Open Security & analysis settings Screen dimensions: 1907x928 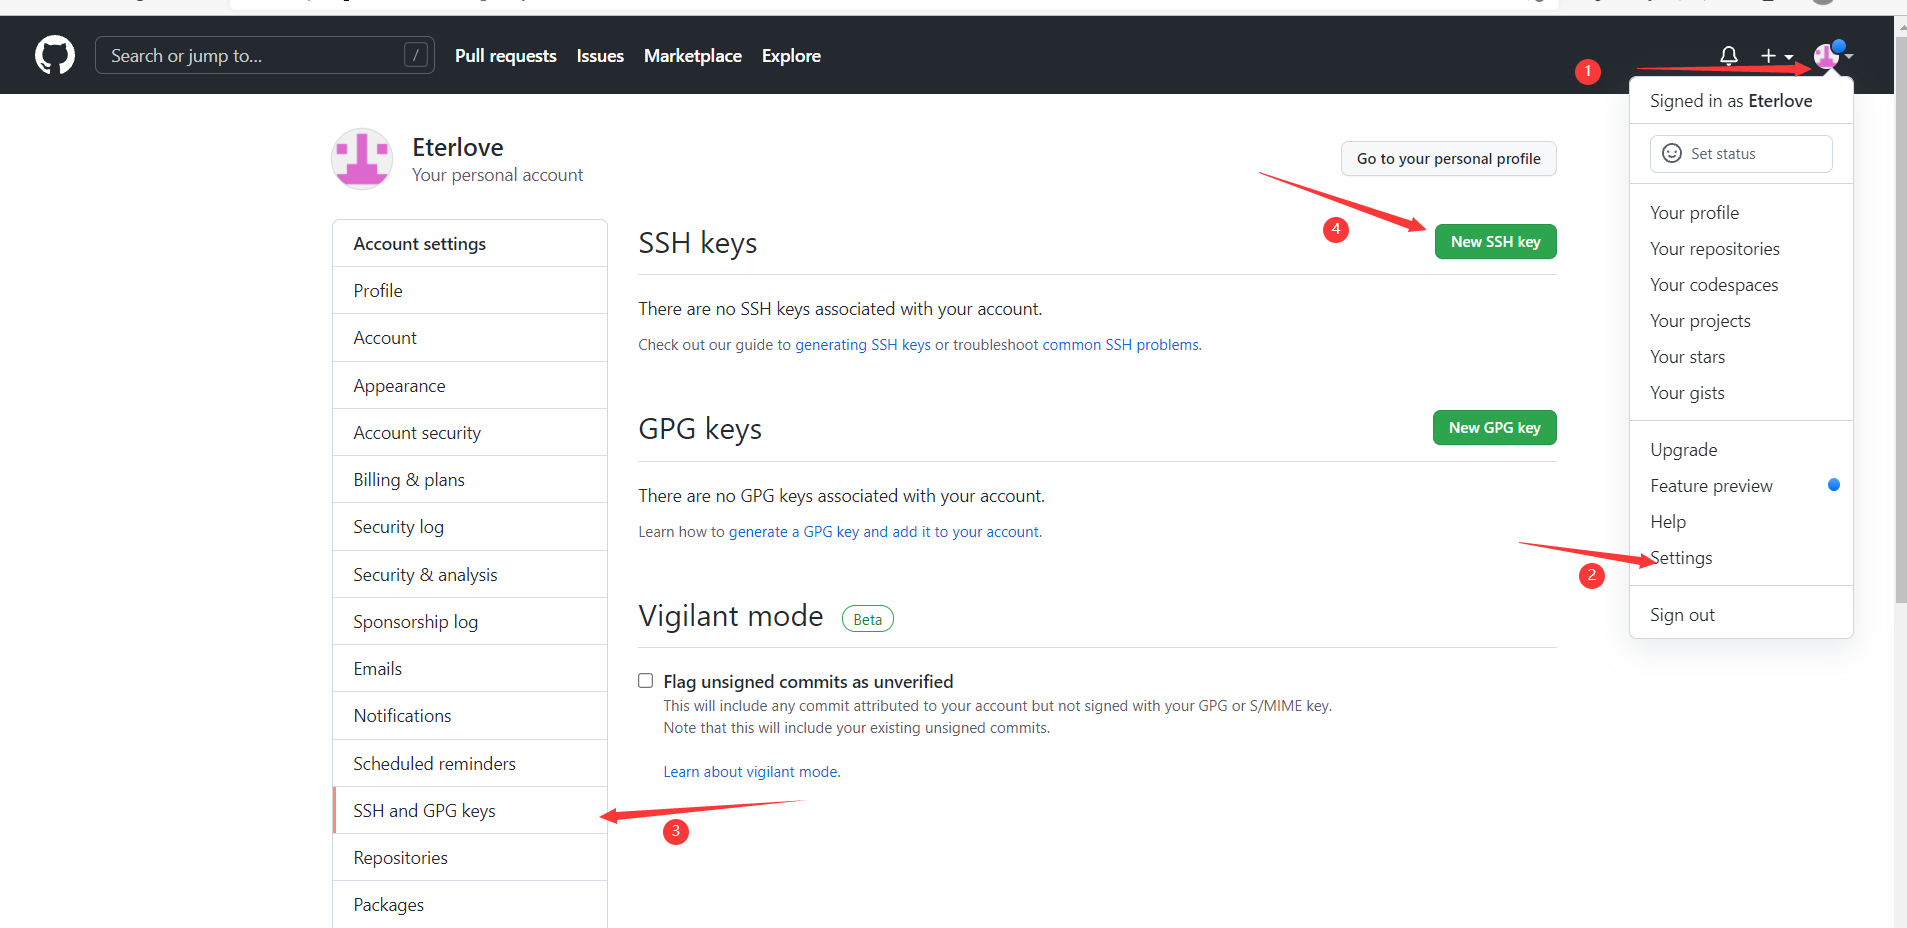point(470,574)
